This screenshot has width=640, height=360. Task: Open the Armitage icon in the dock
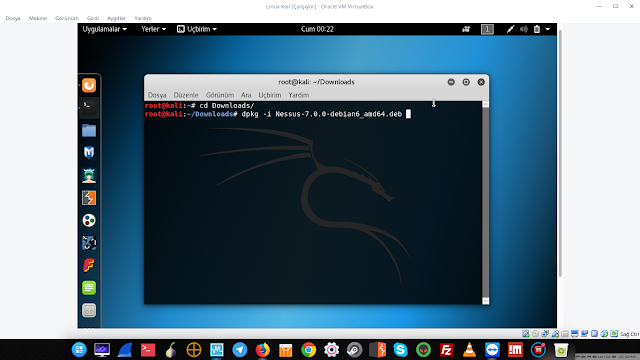click(89, 176)
